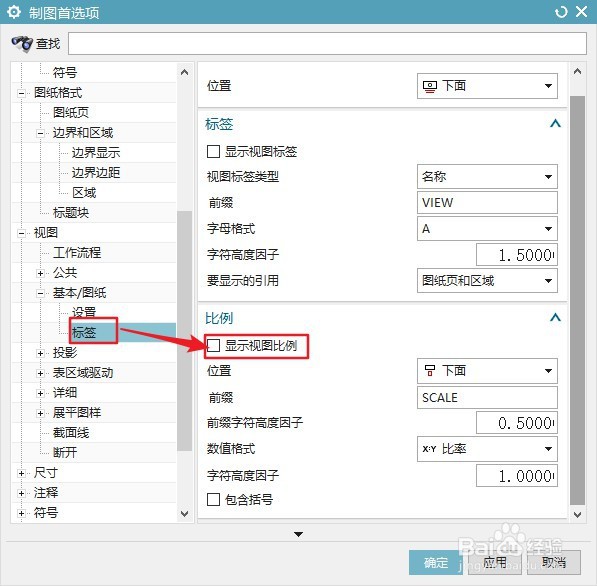Select 设置 under 基本/图纸
The width and height of the screenshot is (597, 586).
(84, 312)
